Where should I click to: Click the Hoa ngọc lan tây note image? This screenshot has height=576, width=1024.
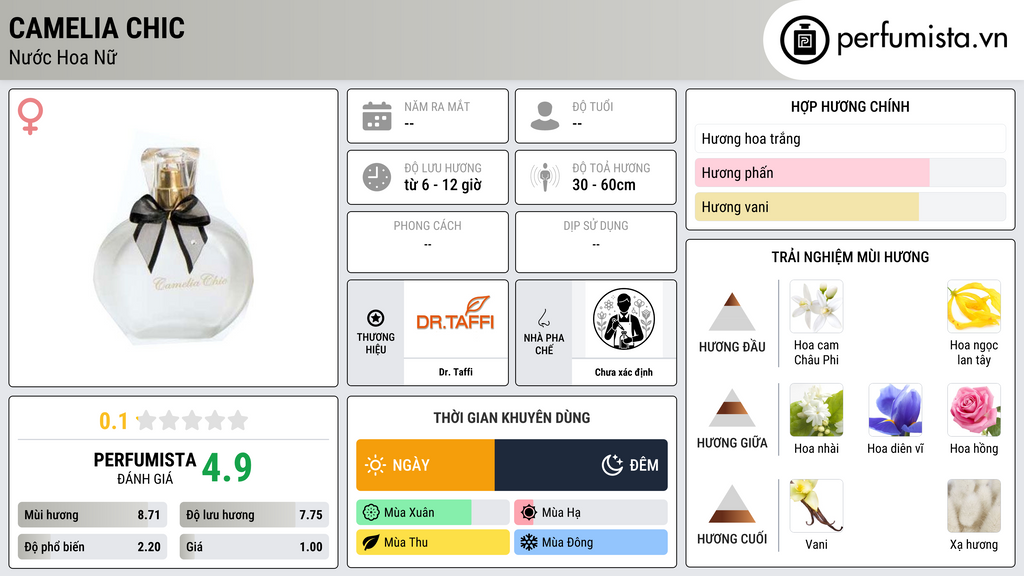tap(974, 307)
